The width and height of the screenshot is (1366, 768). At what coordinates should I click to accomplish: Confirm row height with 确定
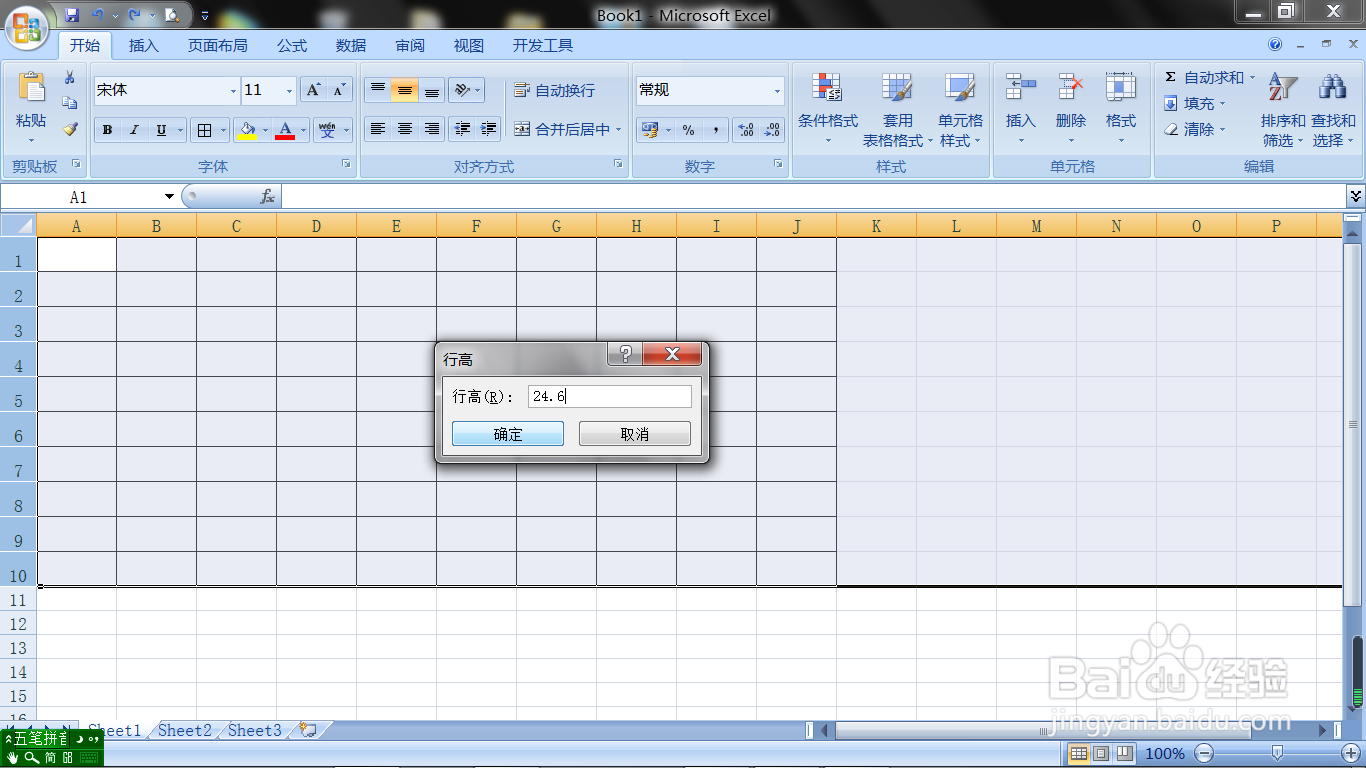(x=508, y=434)
